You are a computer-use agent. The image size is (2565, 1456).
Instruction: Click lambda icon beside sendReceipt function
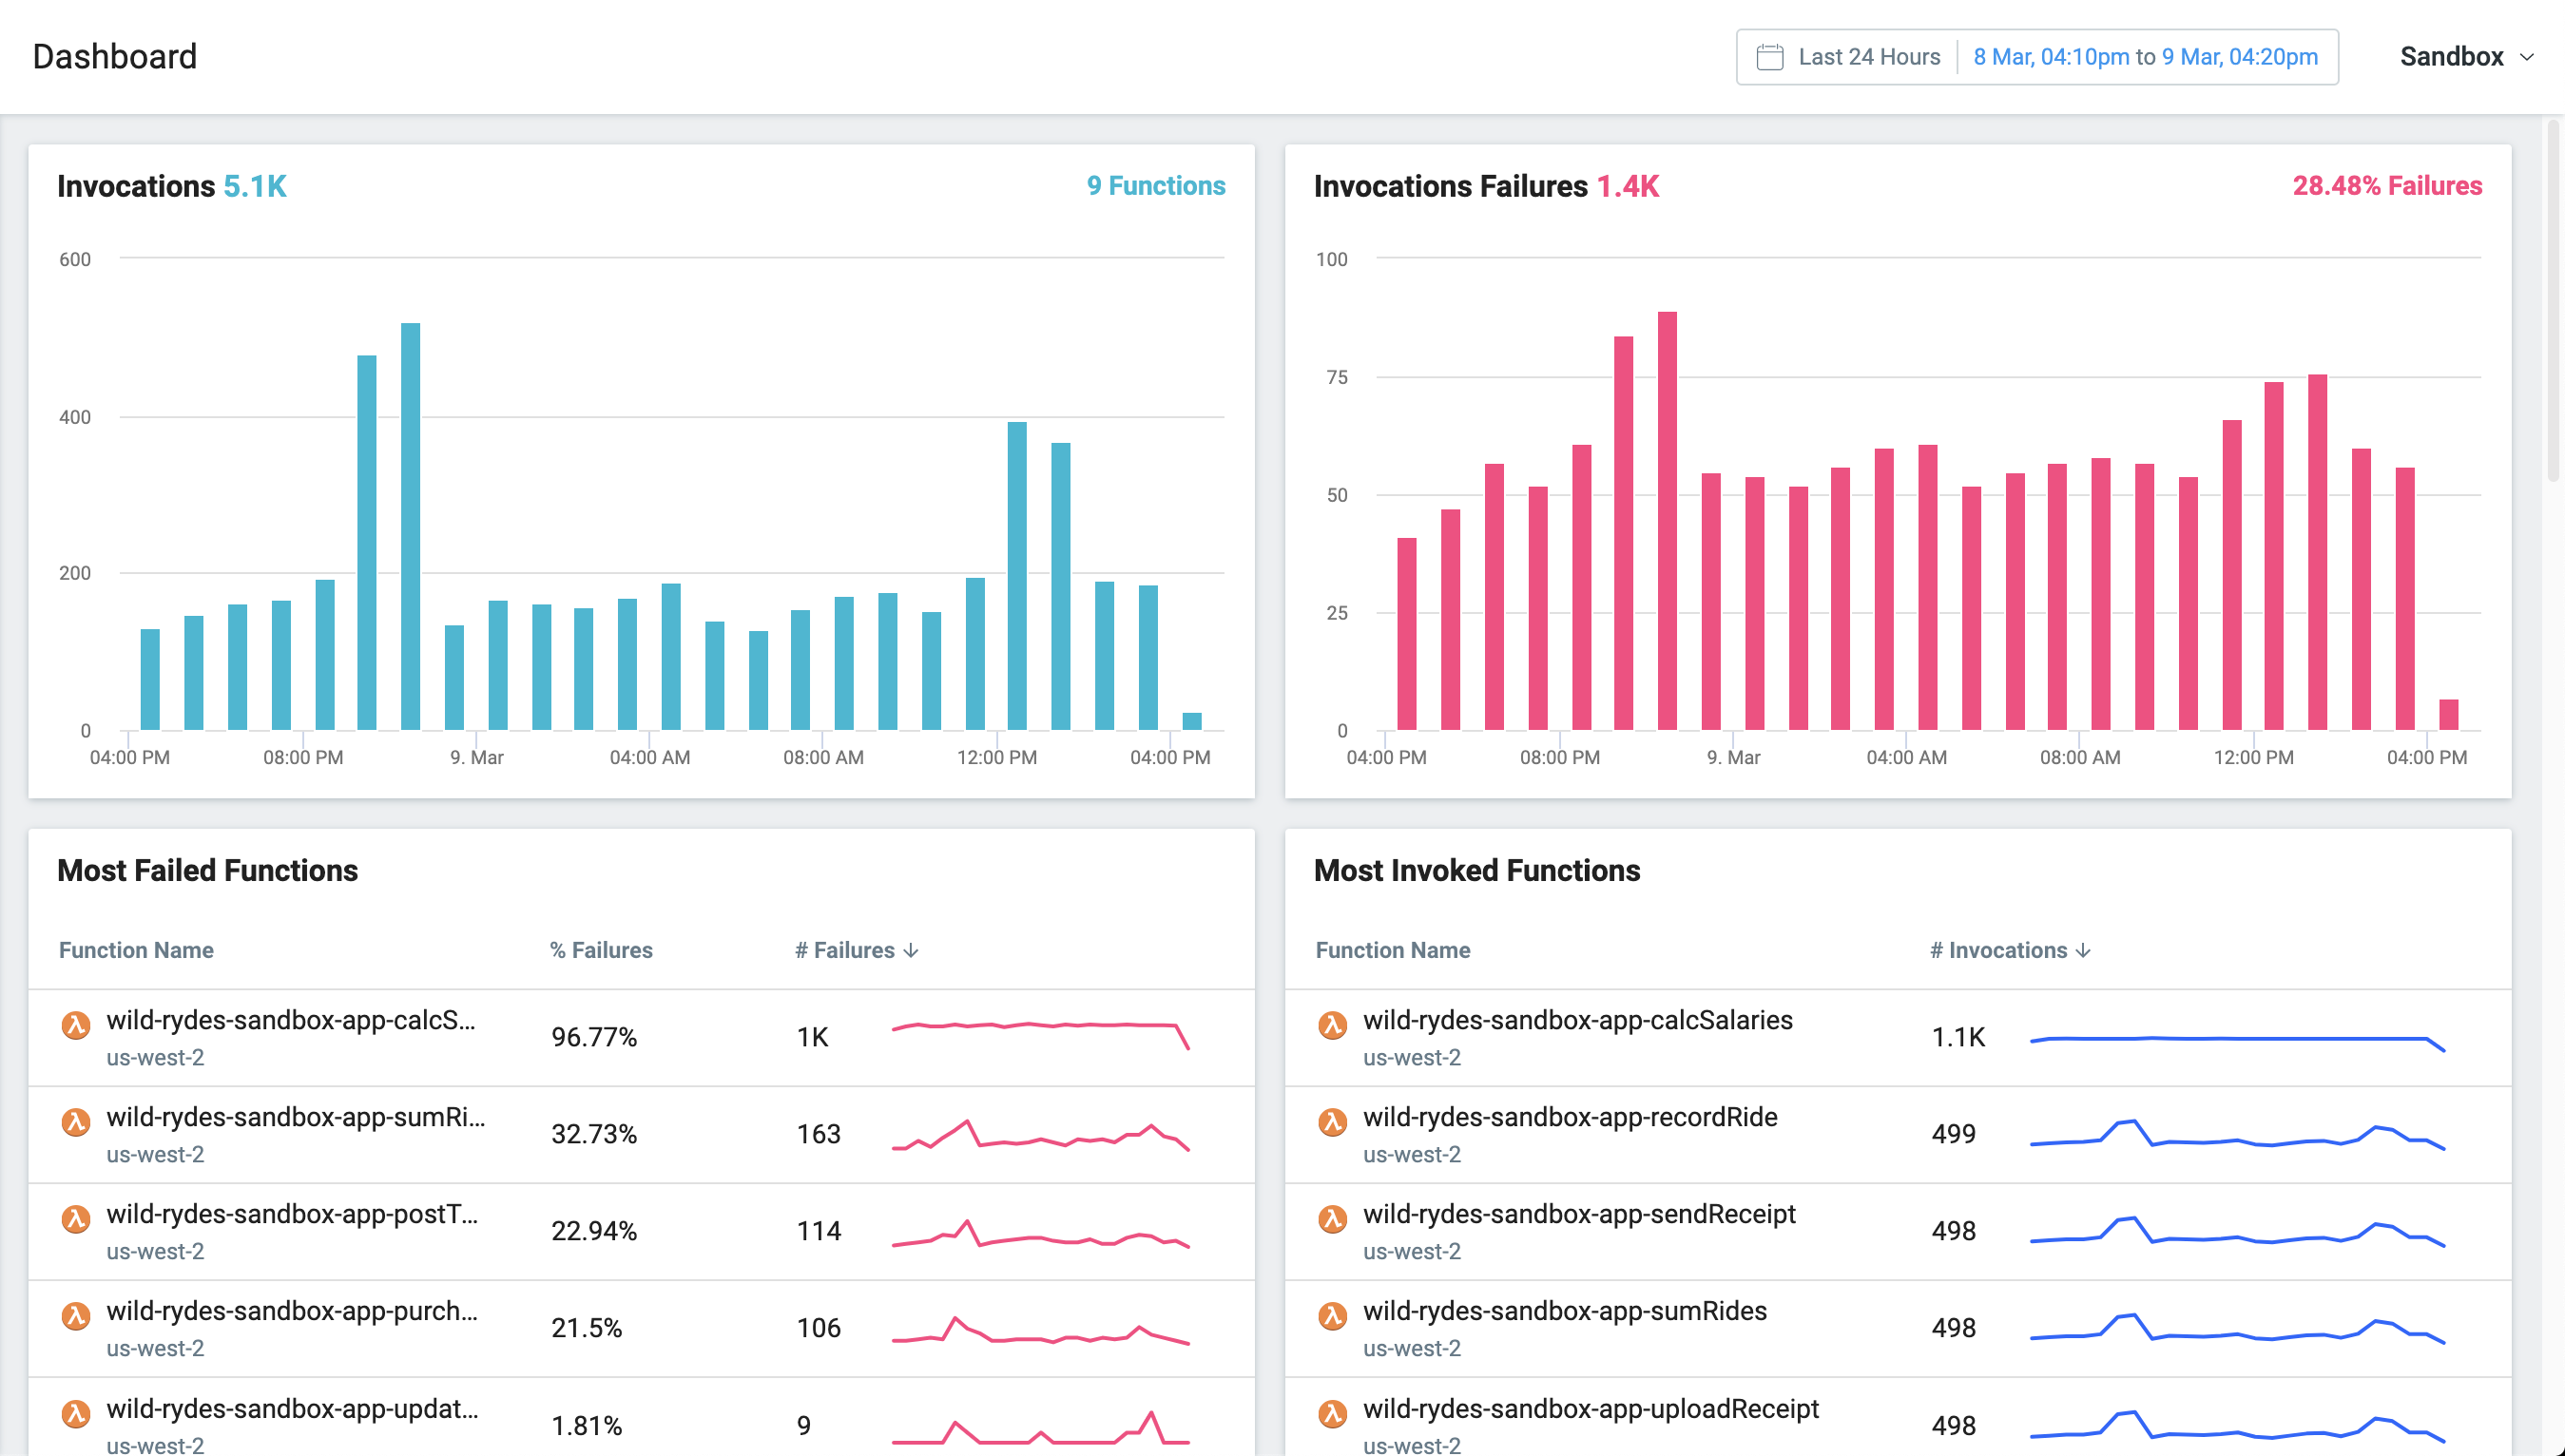click(x=1332, y=1219)
